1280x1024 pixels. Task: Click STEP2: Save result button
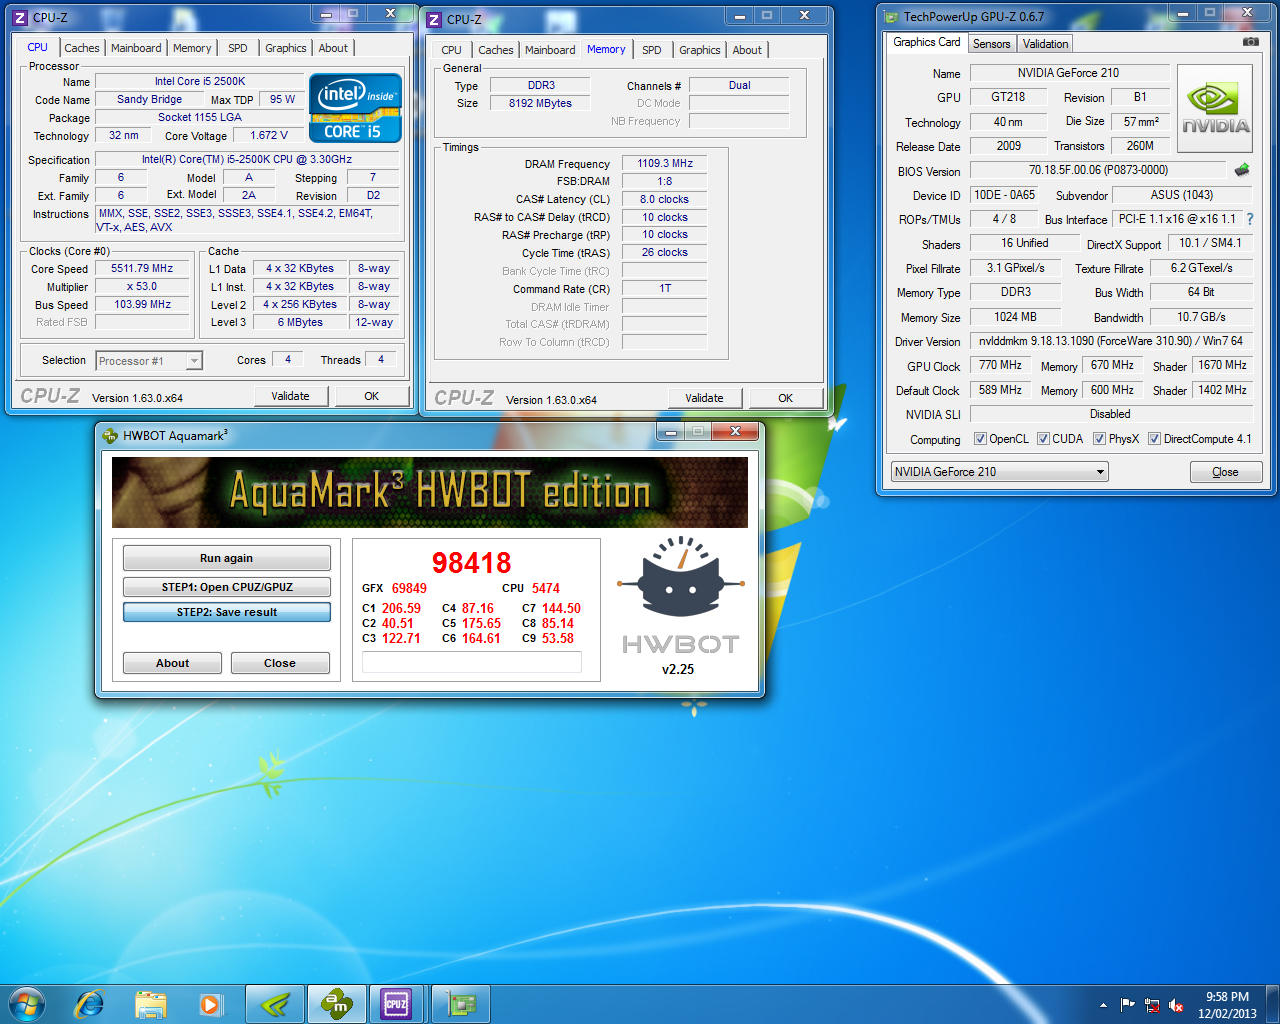point(227,612)
